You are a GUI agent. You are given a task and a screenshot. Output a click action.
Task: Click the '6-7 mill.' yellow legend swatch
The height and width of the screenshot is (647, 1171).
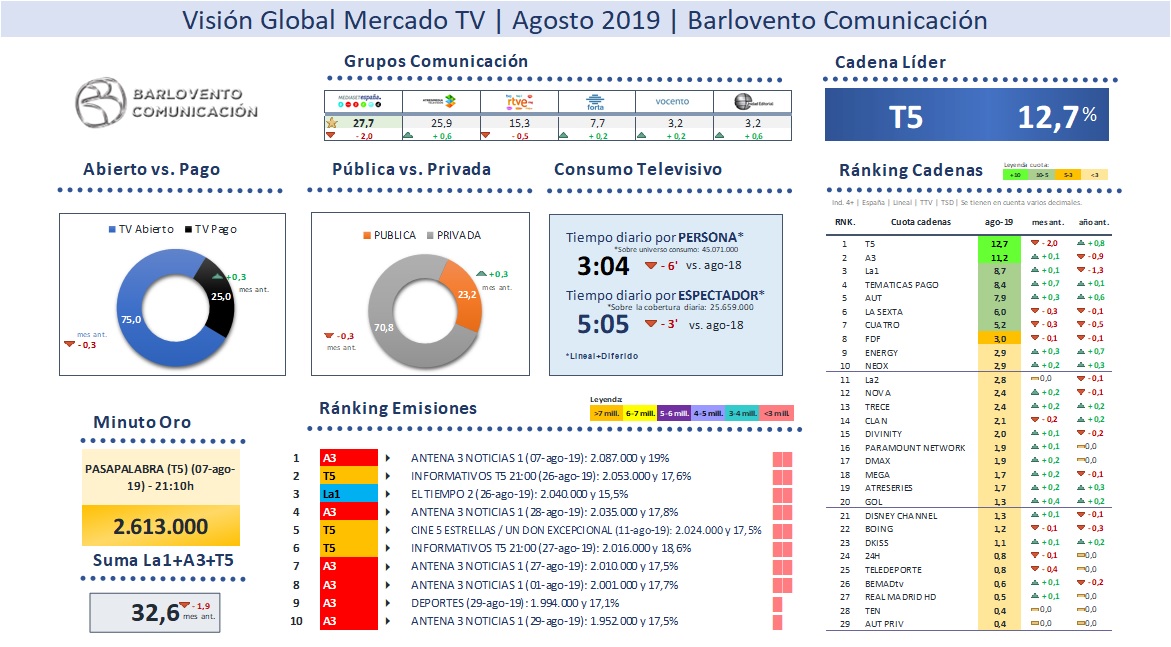pyautogui.click(x=640, y=413)
